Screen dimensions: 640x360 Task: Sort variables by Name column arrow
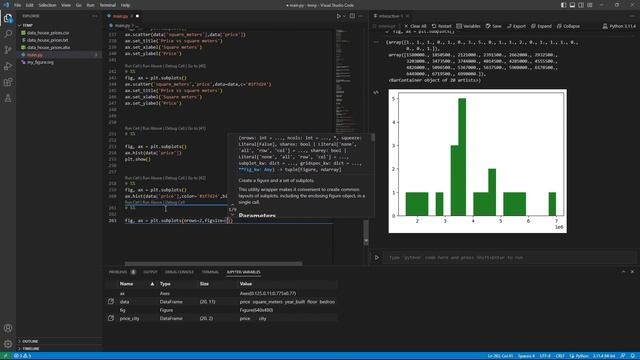pyautogui.click(x=152, y=284)
